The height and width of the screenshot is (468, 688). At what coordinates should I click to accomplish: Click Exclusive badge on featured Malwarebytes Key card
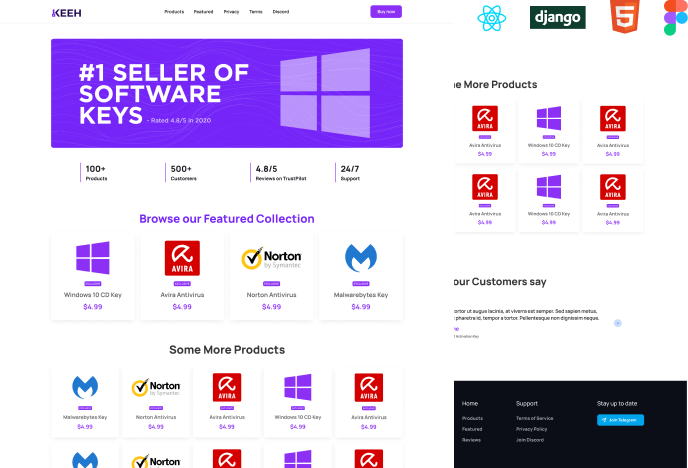(361, 284)
